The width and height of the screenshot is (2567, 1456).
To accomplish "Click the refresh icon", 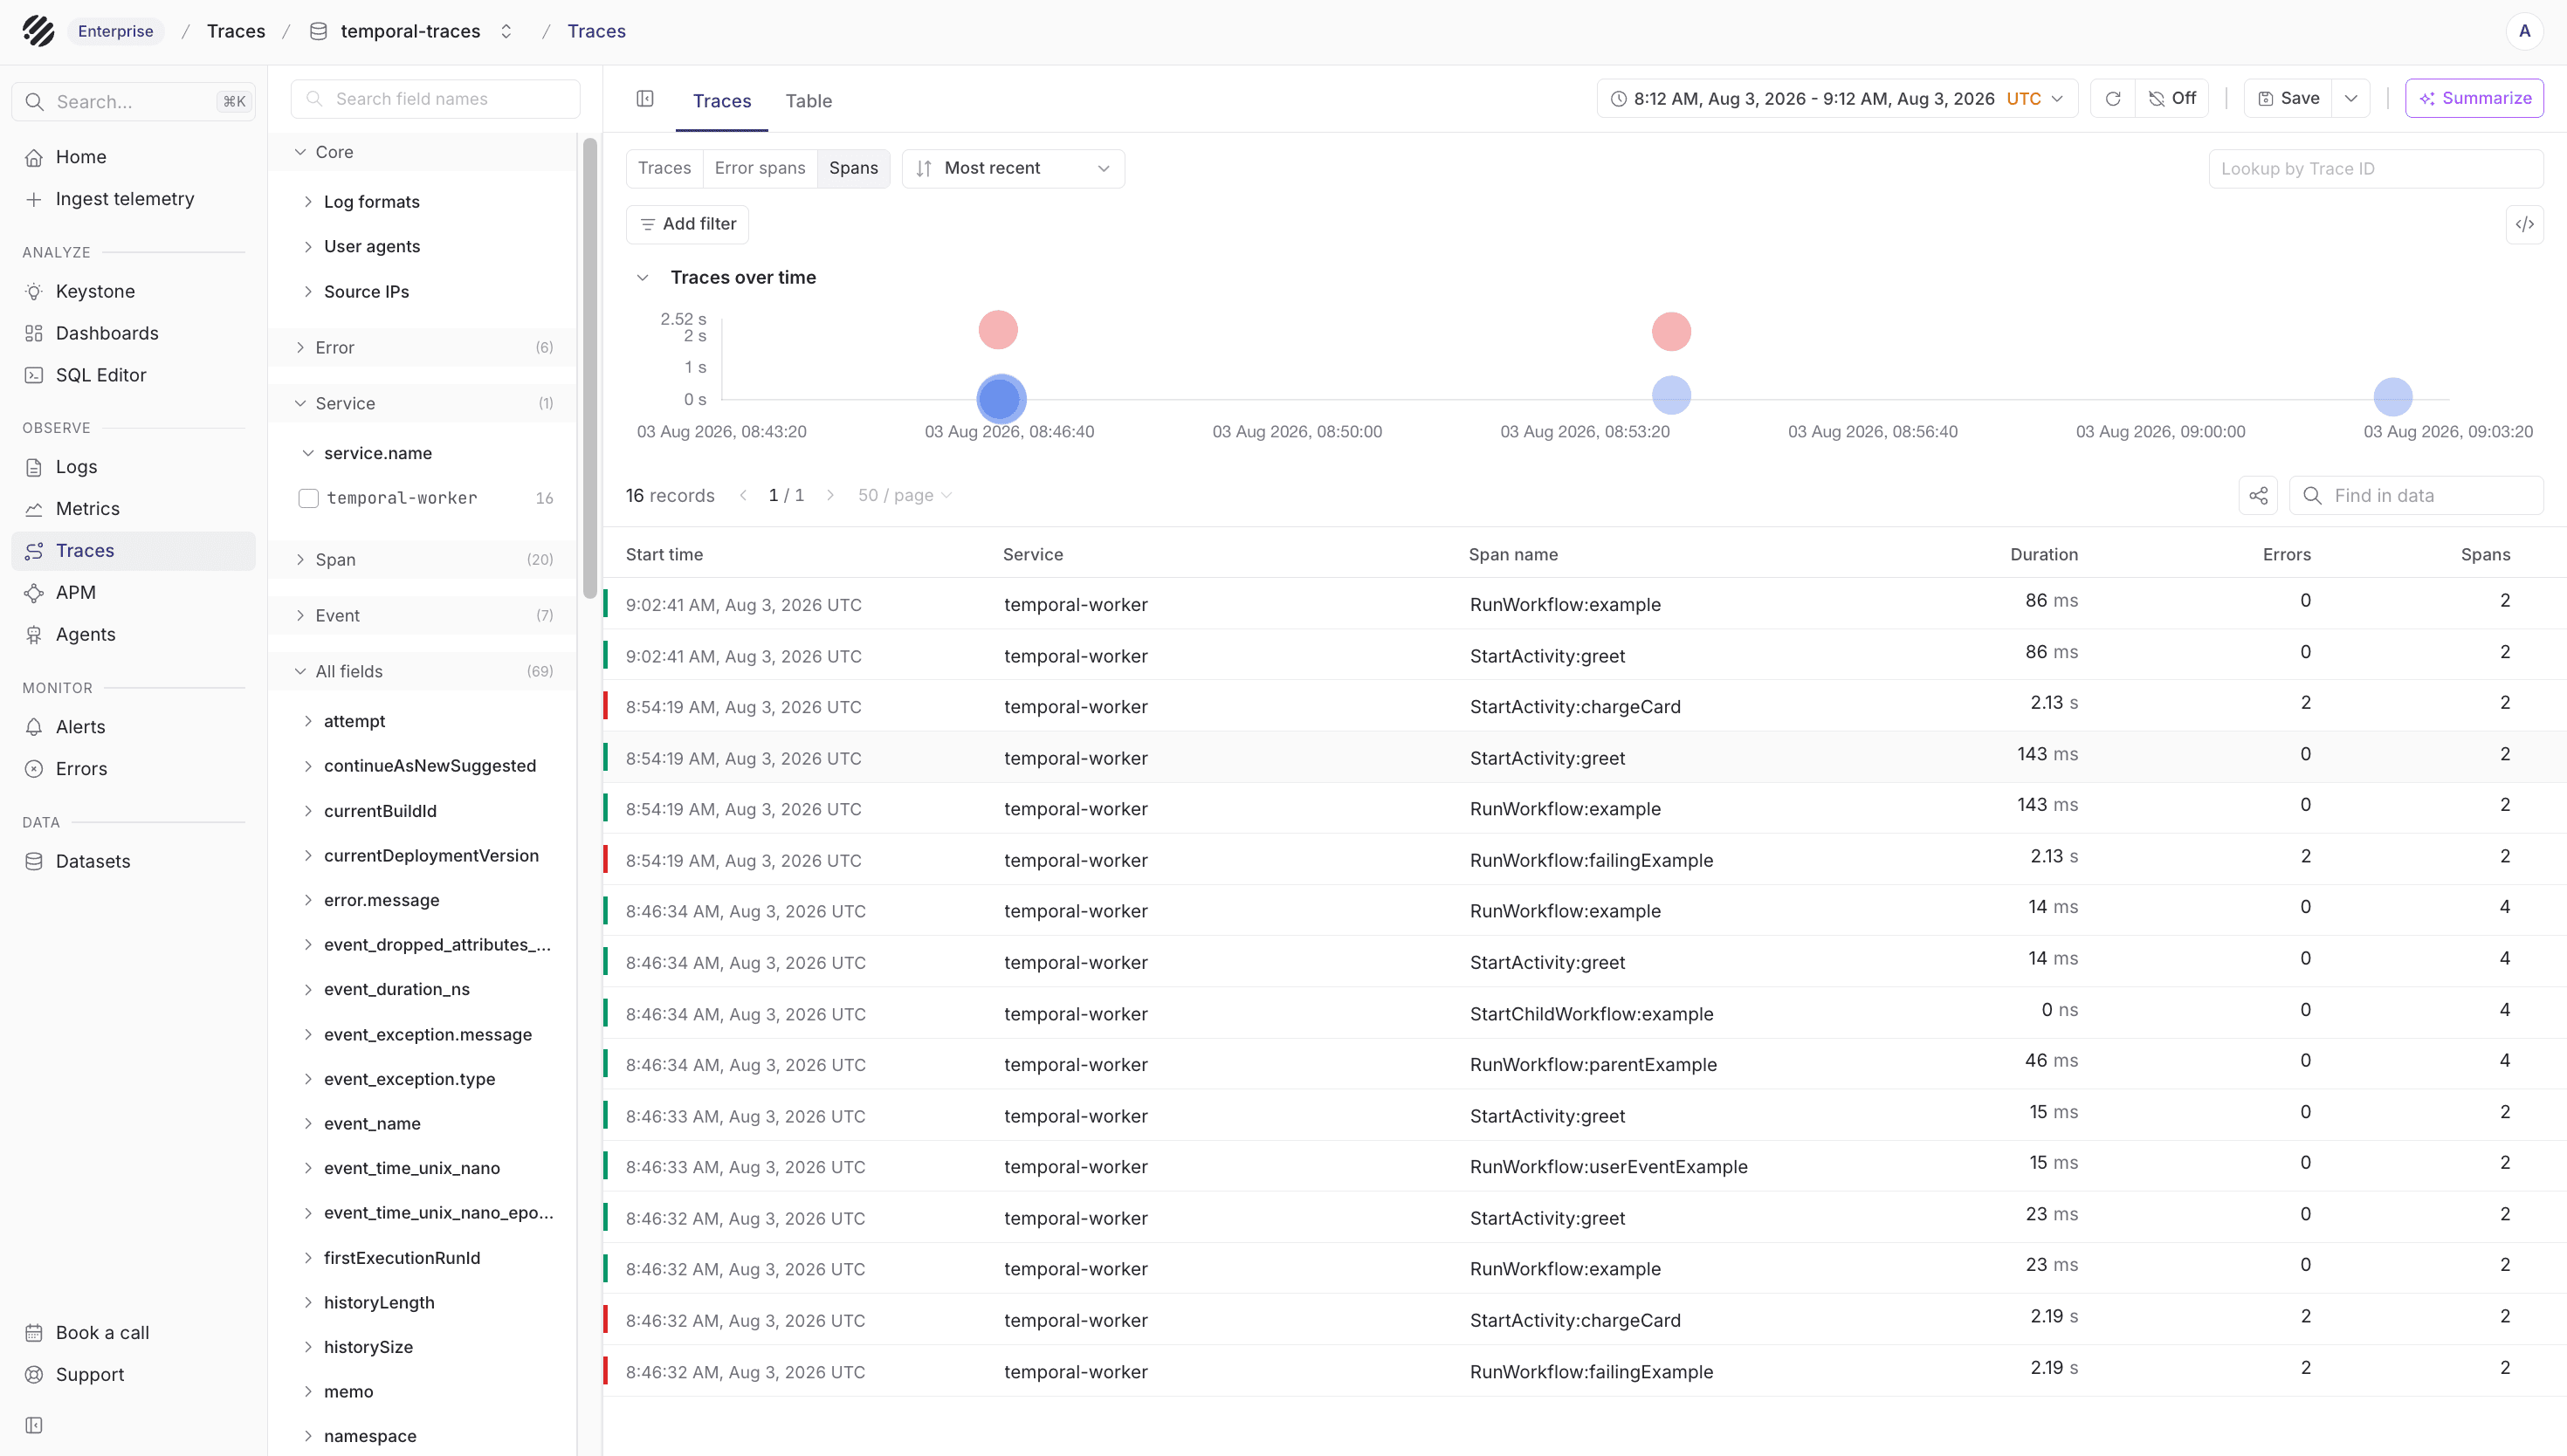I will (2113, 98).
